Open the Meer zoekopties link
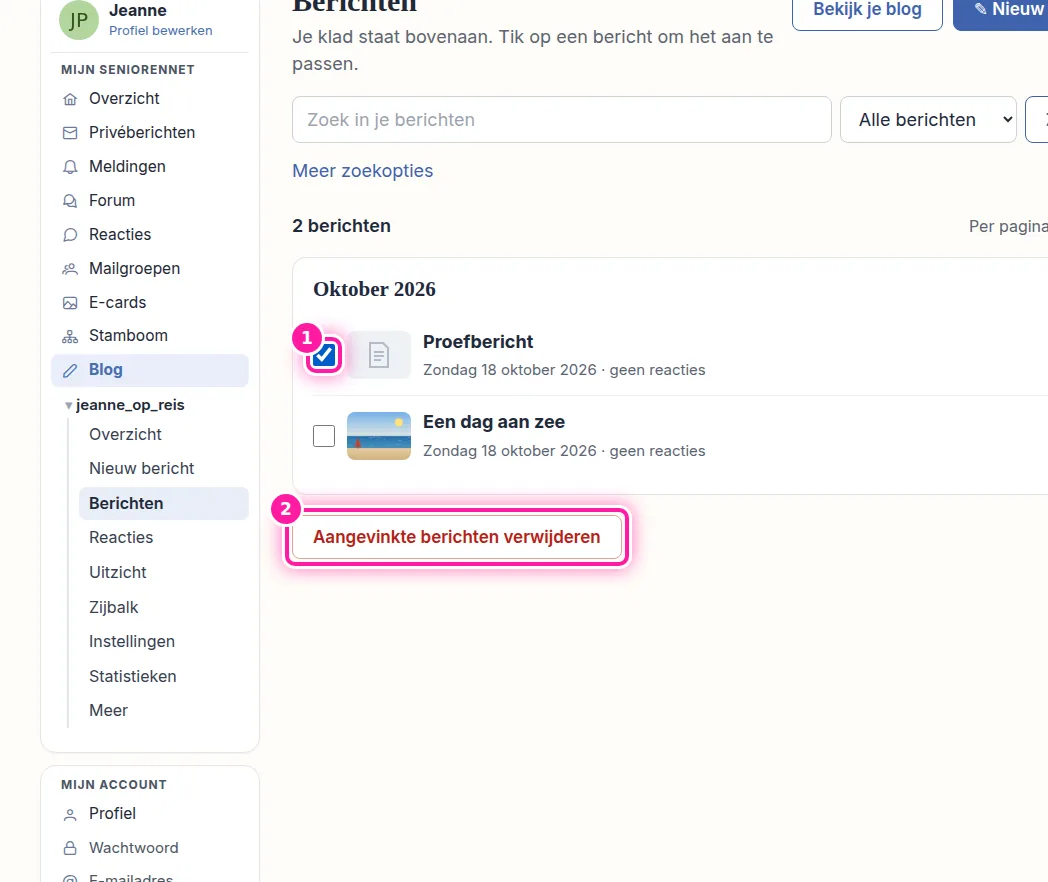The image size is (1048, 882). (x=362, y=171)
